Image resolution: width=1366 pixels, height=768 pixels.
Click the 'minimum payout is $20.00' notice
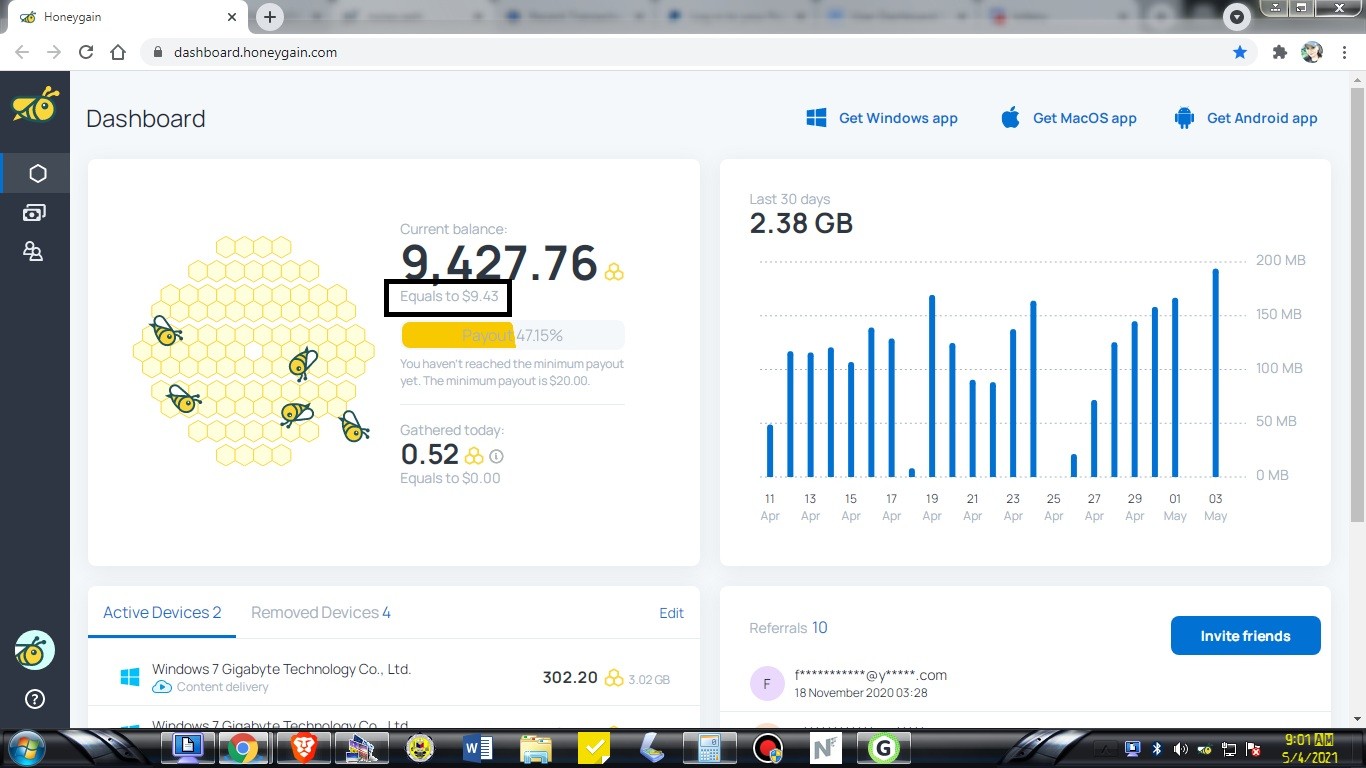pyautogui.click(x=512, y=372)
